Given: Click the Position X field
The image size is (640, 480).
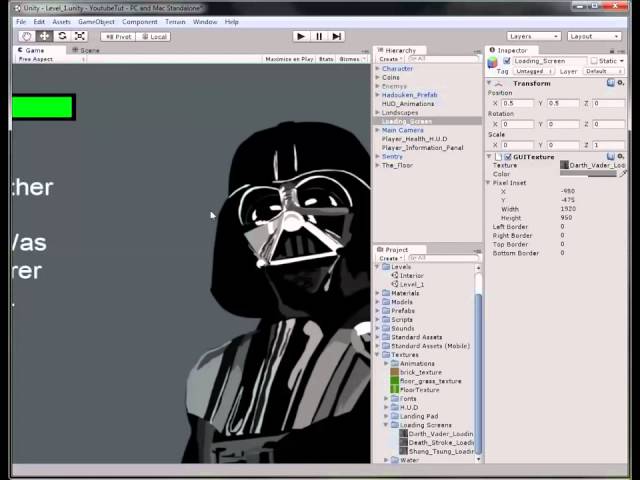Looking at the screenshot, I should coord(517,103).
